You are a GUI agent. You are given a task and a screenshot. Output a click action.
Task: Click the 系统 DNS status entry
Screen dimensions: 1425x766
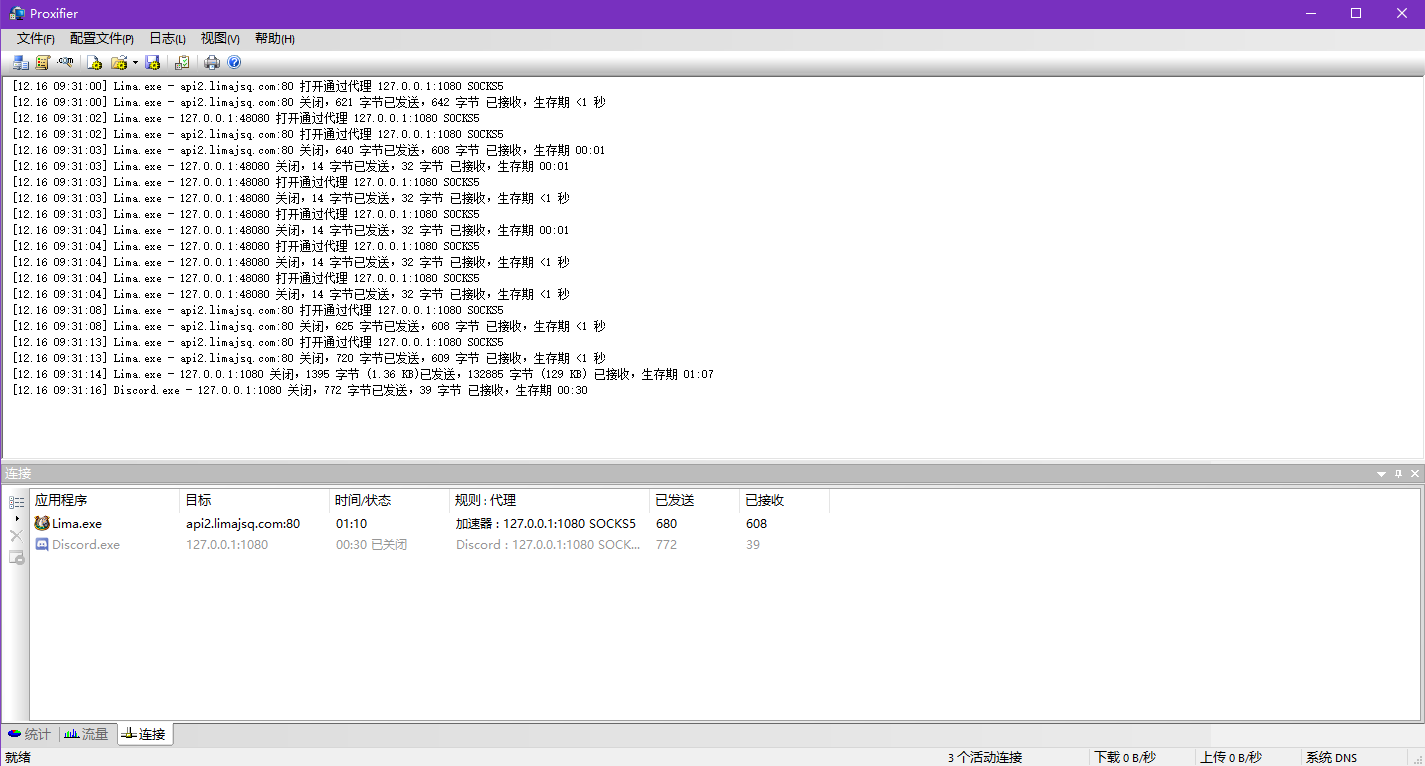pyautogui.click(x=1332, y=757)
